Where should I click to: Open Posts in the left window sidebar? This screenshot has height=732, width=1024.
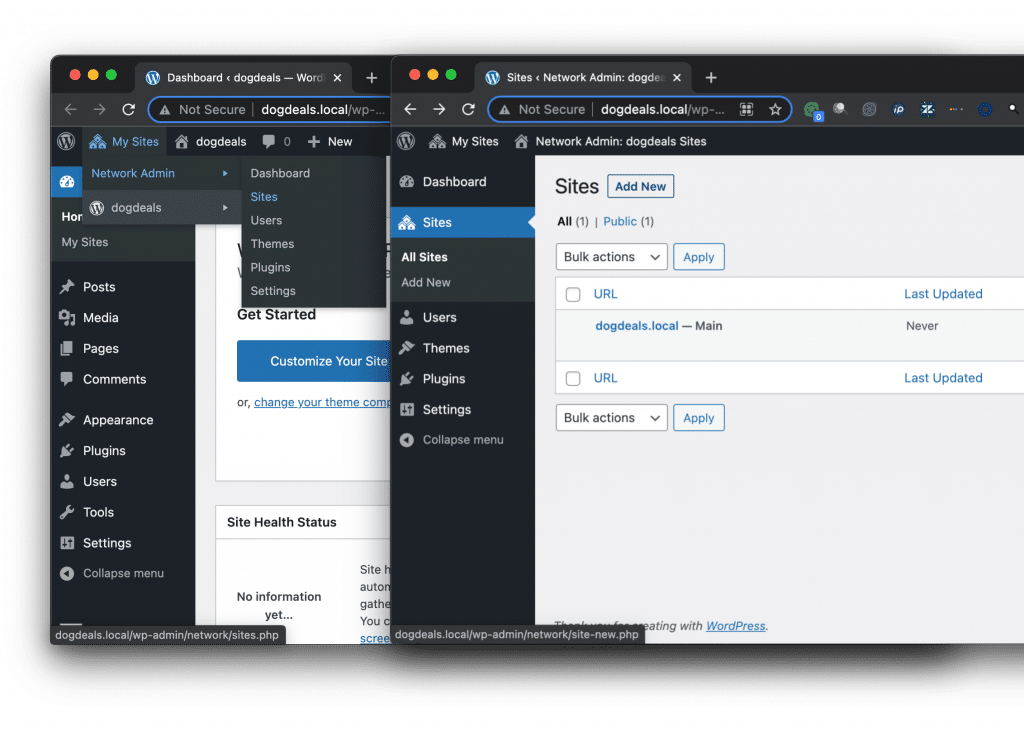coord(99,287)
